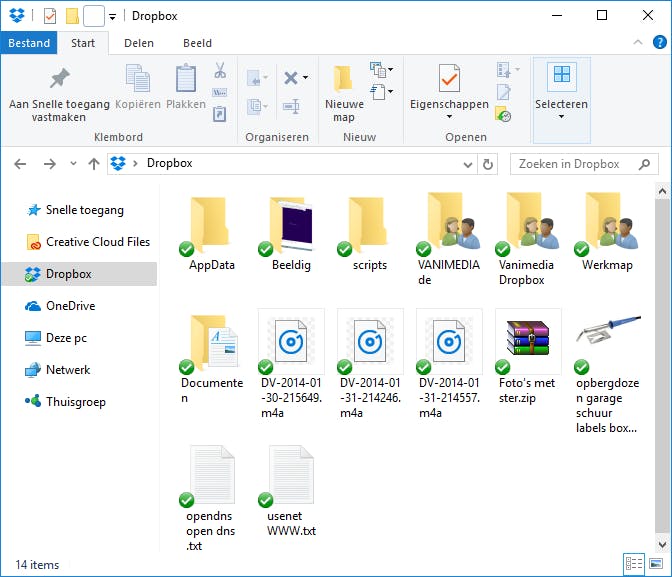Click the Nieuwe map folder icon
This screenshot has height=577, width=672.
343,78
